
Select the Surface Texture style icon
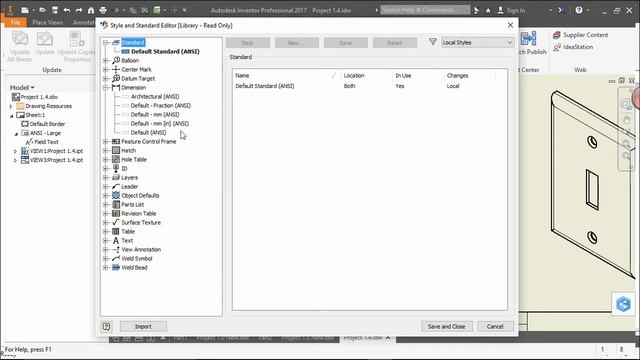point(116,222)
